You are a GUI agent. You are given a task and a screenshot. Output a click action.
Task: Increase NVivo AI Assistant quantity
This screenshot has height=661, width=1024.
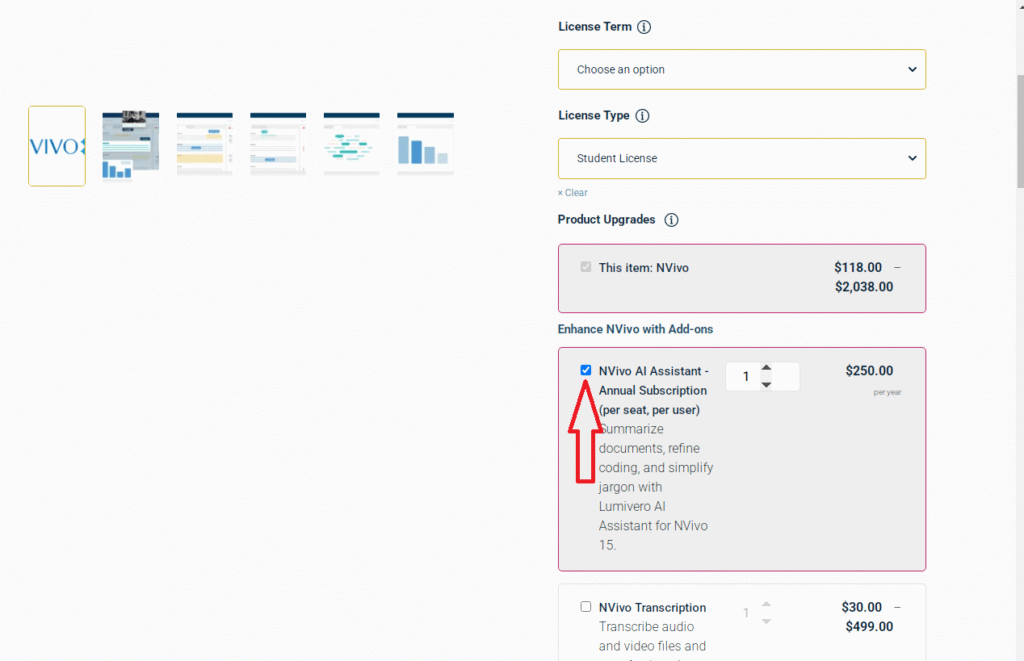[x=767, y=368]
